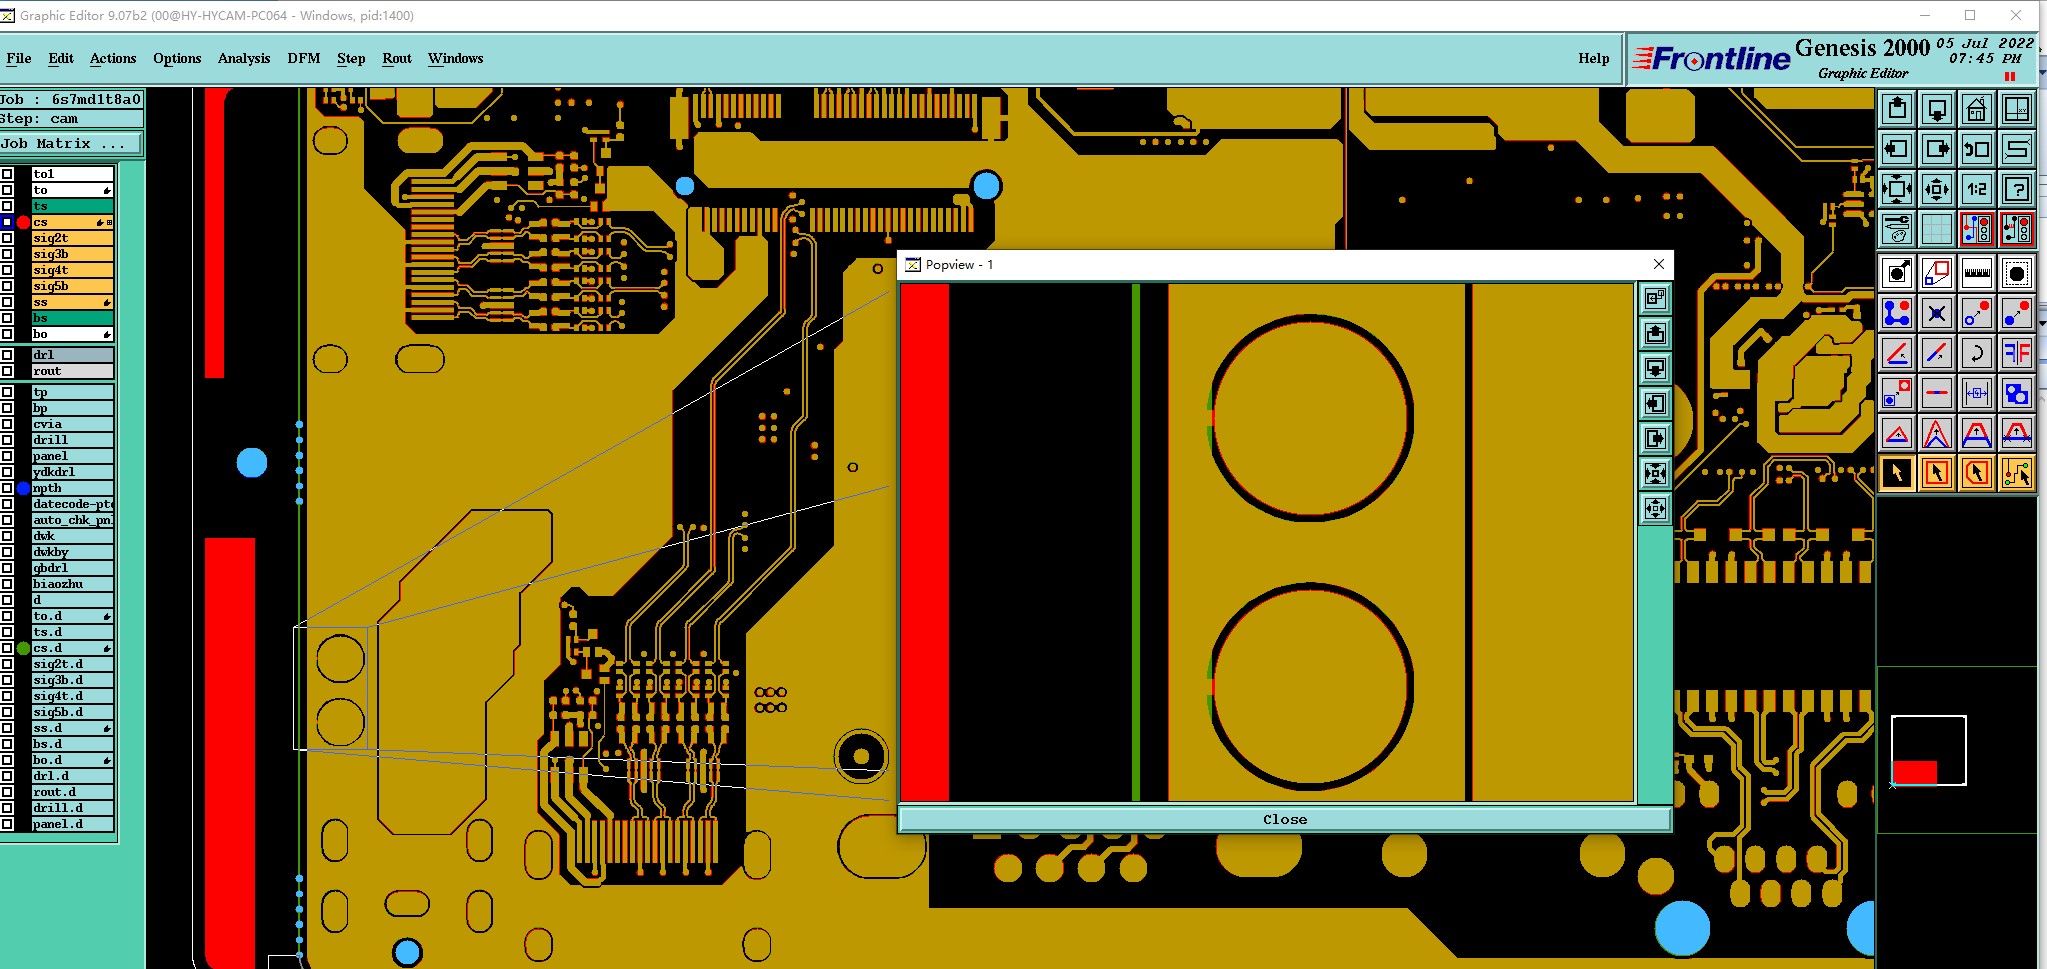Viewport: 2047px width, 969px height.
Task: Open the tools and palette settings icon
Action: (1897, 229)
